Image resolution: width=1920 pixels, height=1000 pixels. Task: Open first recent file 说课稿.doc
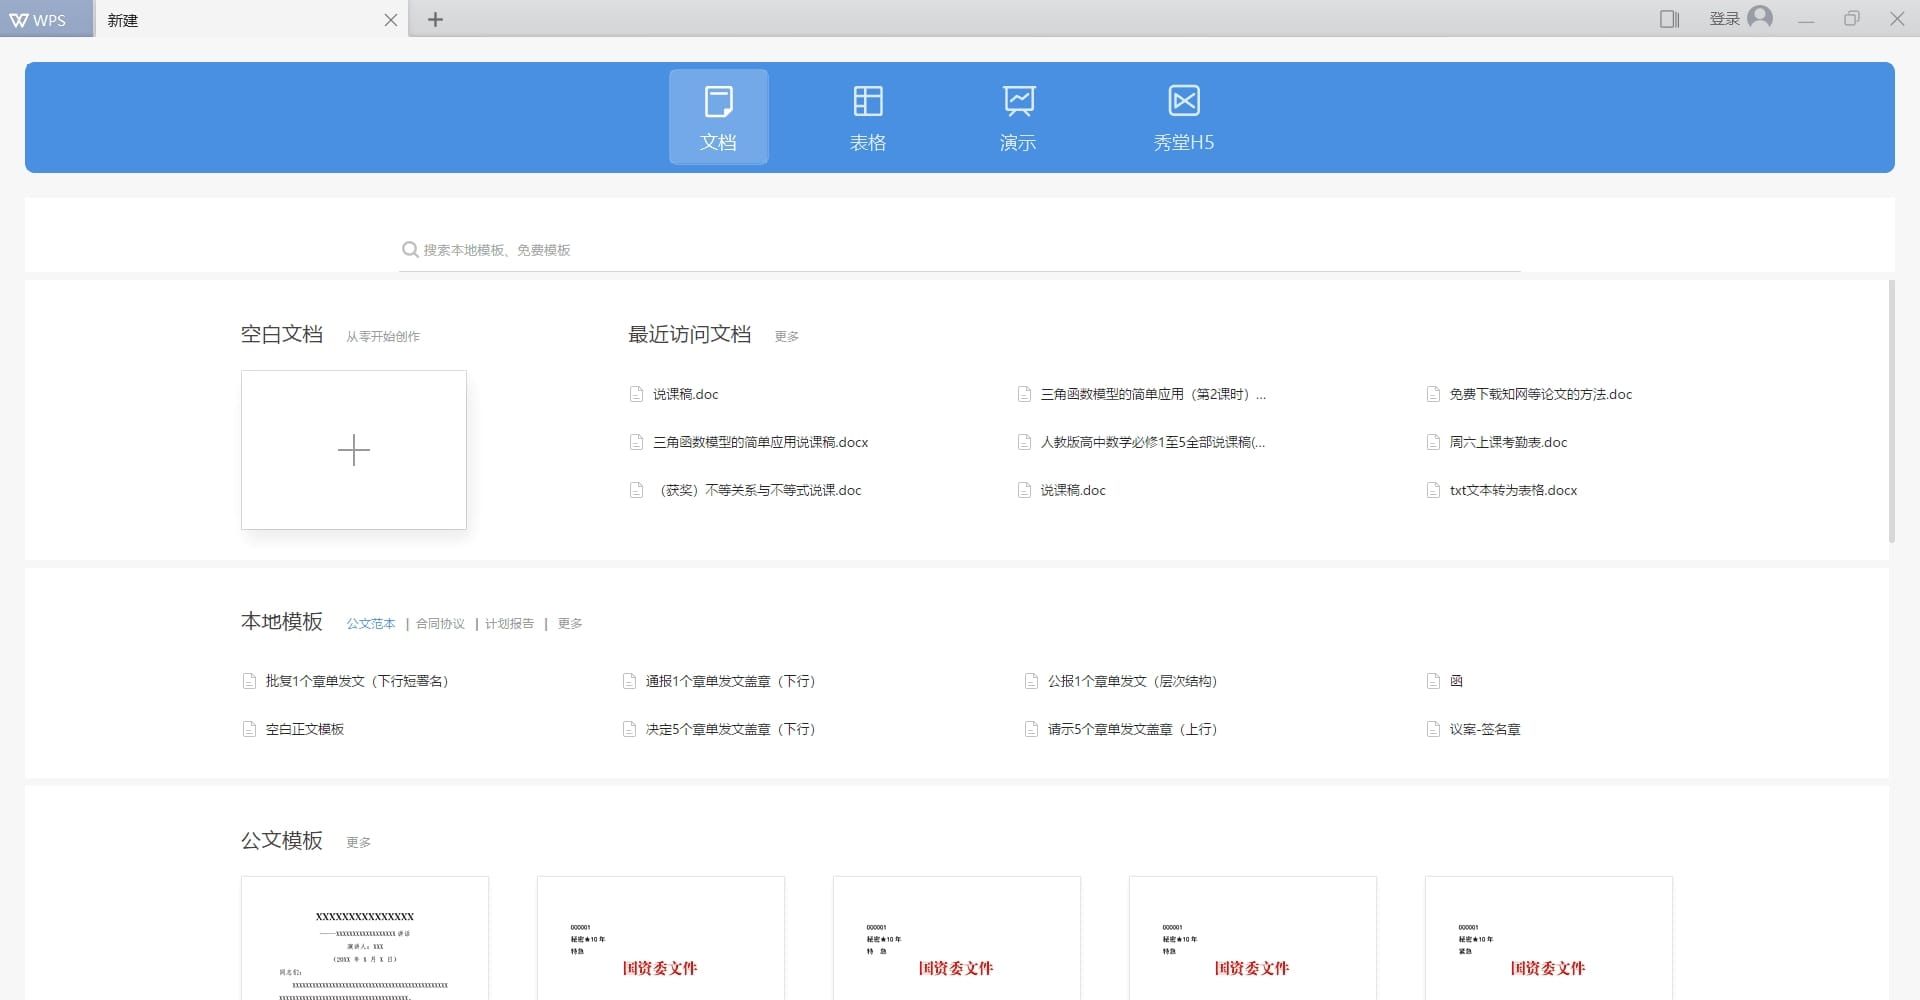click(685, 394)
